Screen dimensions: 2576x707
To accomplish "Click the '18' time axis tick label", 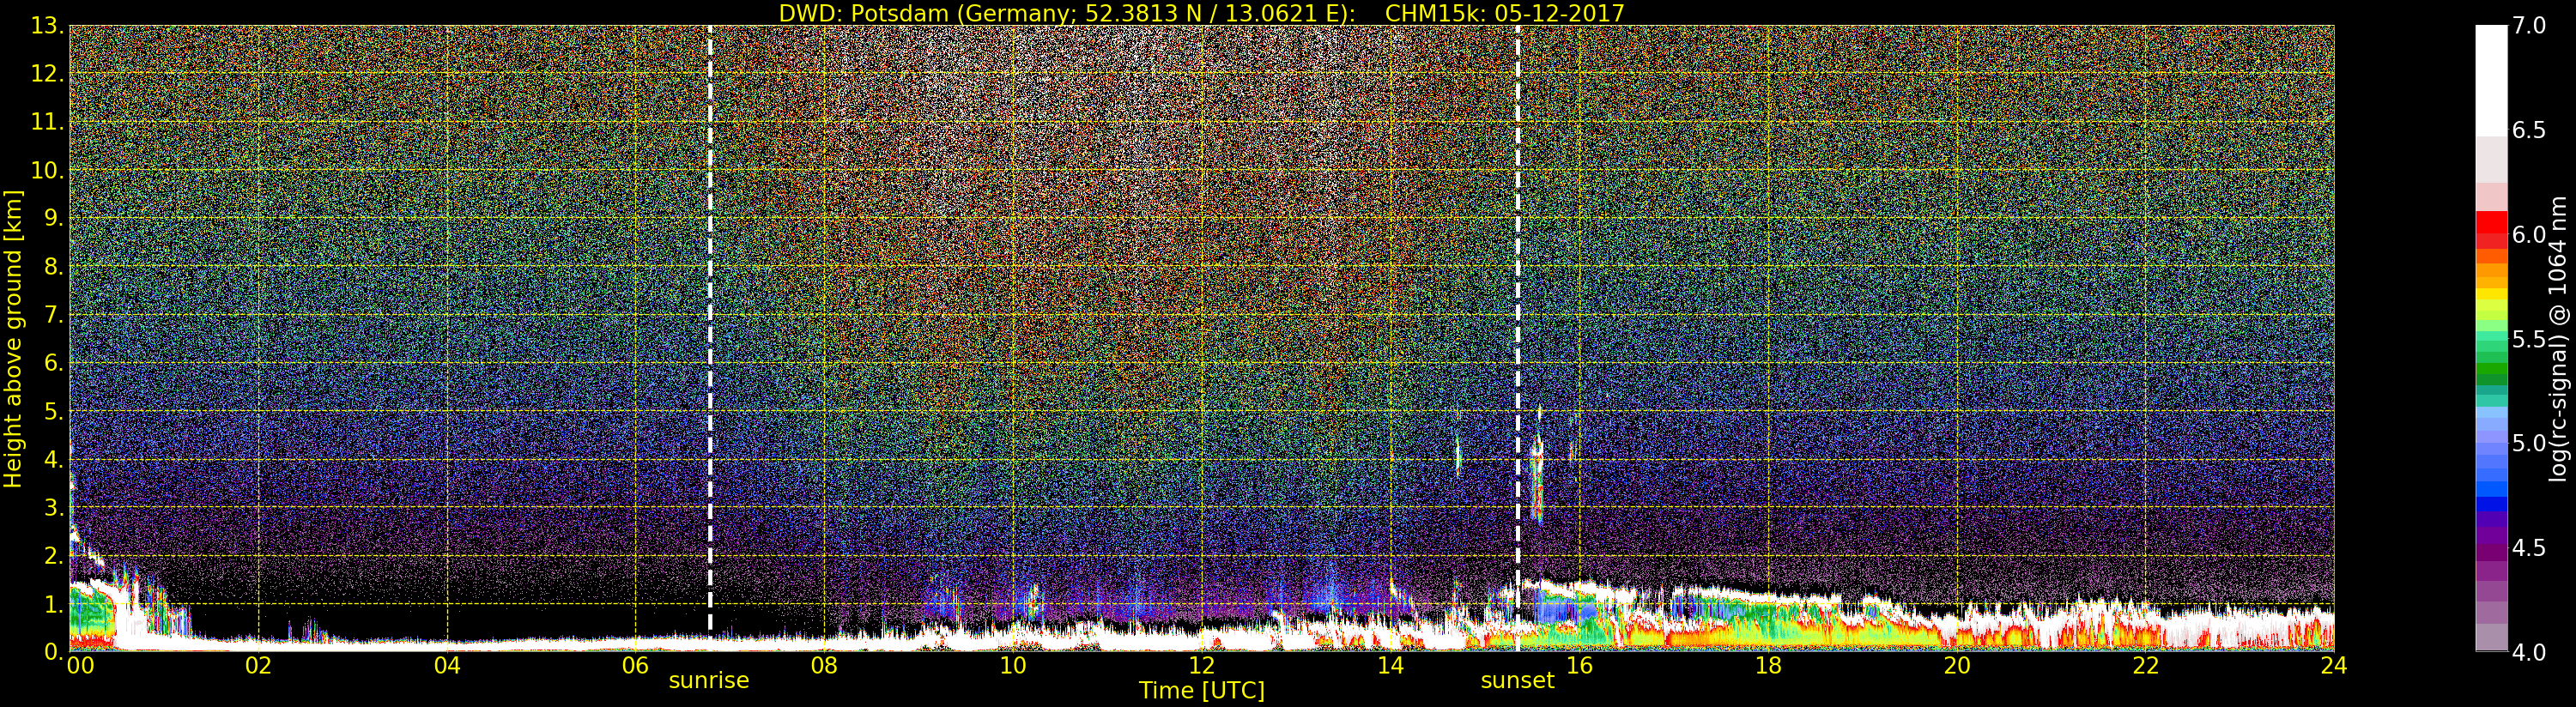I will (1768, 666).
